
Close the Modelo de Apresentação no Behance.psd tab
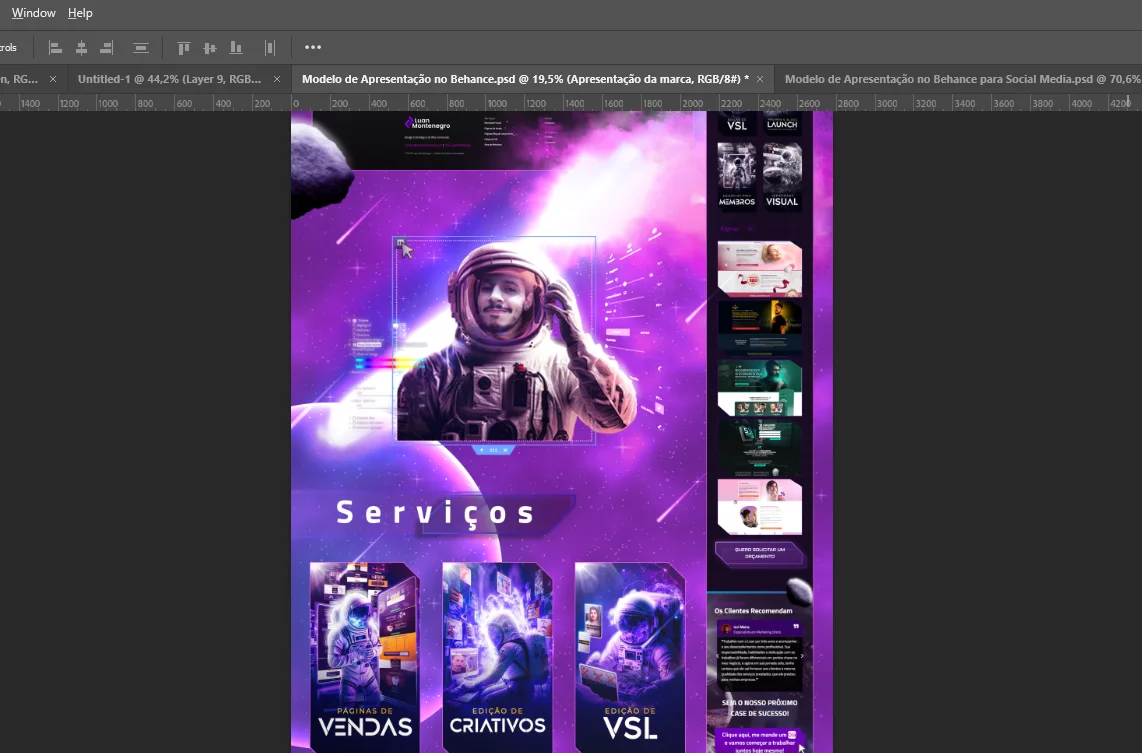[760, 79]
